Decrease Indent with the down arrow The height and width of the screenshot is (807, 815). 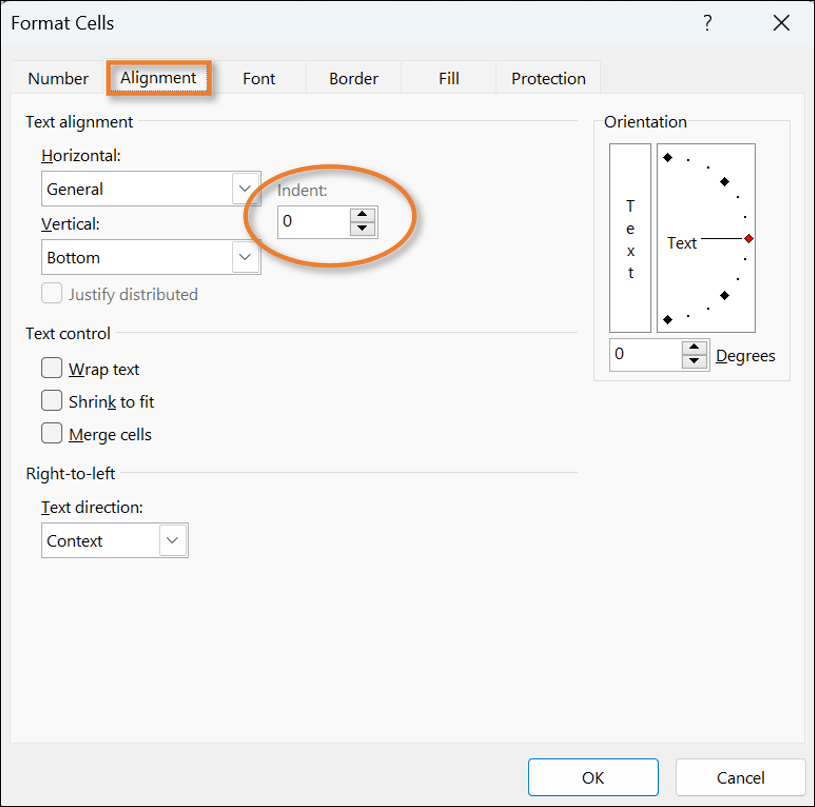tap(362, 228)
